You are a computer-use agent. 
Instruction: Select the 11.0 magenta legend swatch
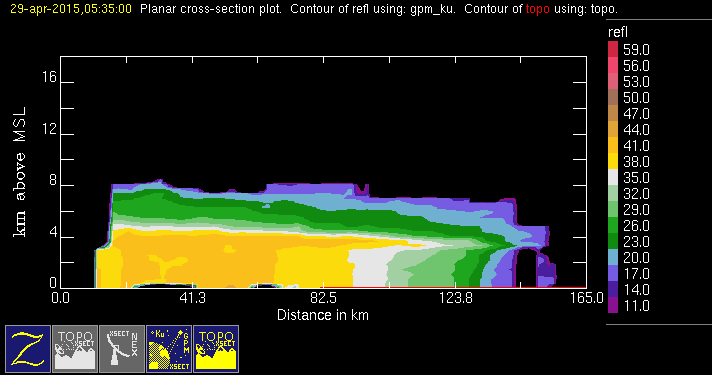(x=613, y=305)
